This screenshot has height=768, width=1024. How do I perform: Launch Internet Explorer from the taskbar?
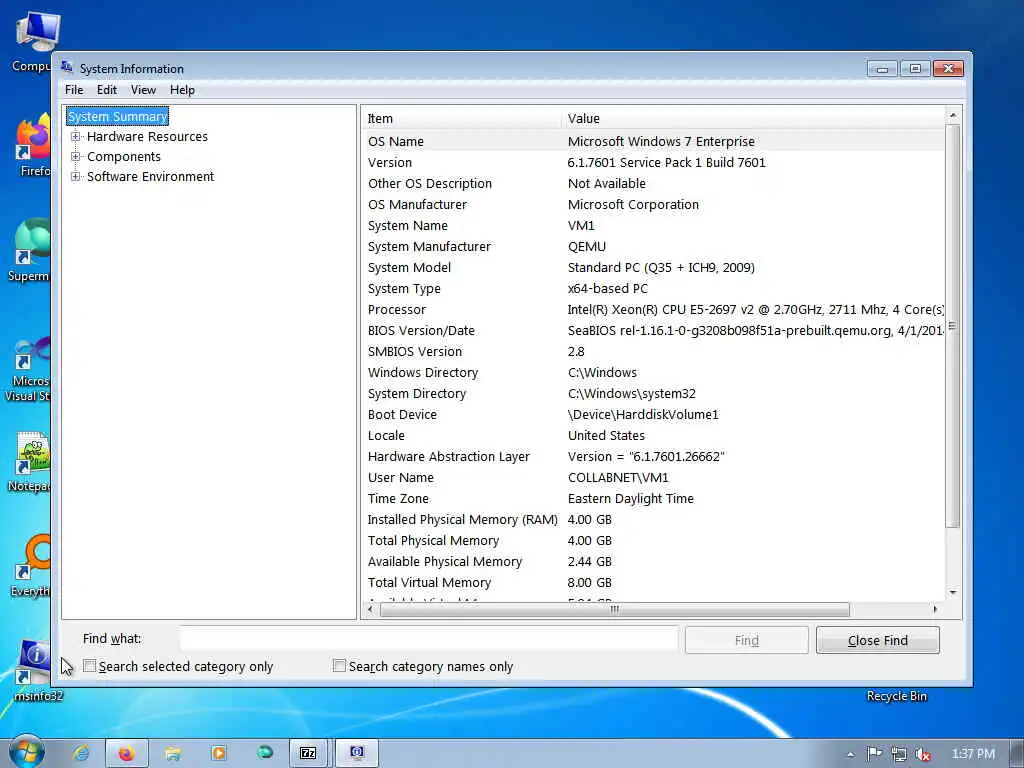click(81, 753)
